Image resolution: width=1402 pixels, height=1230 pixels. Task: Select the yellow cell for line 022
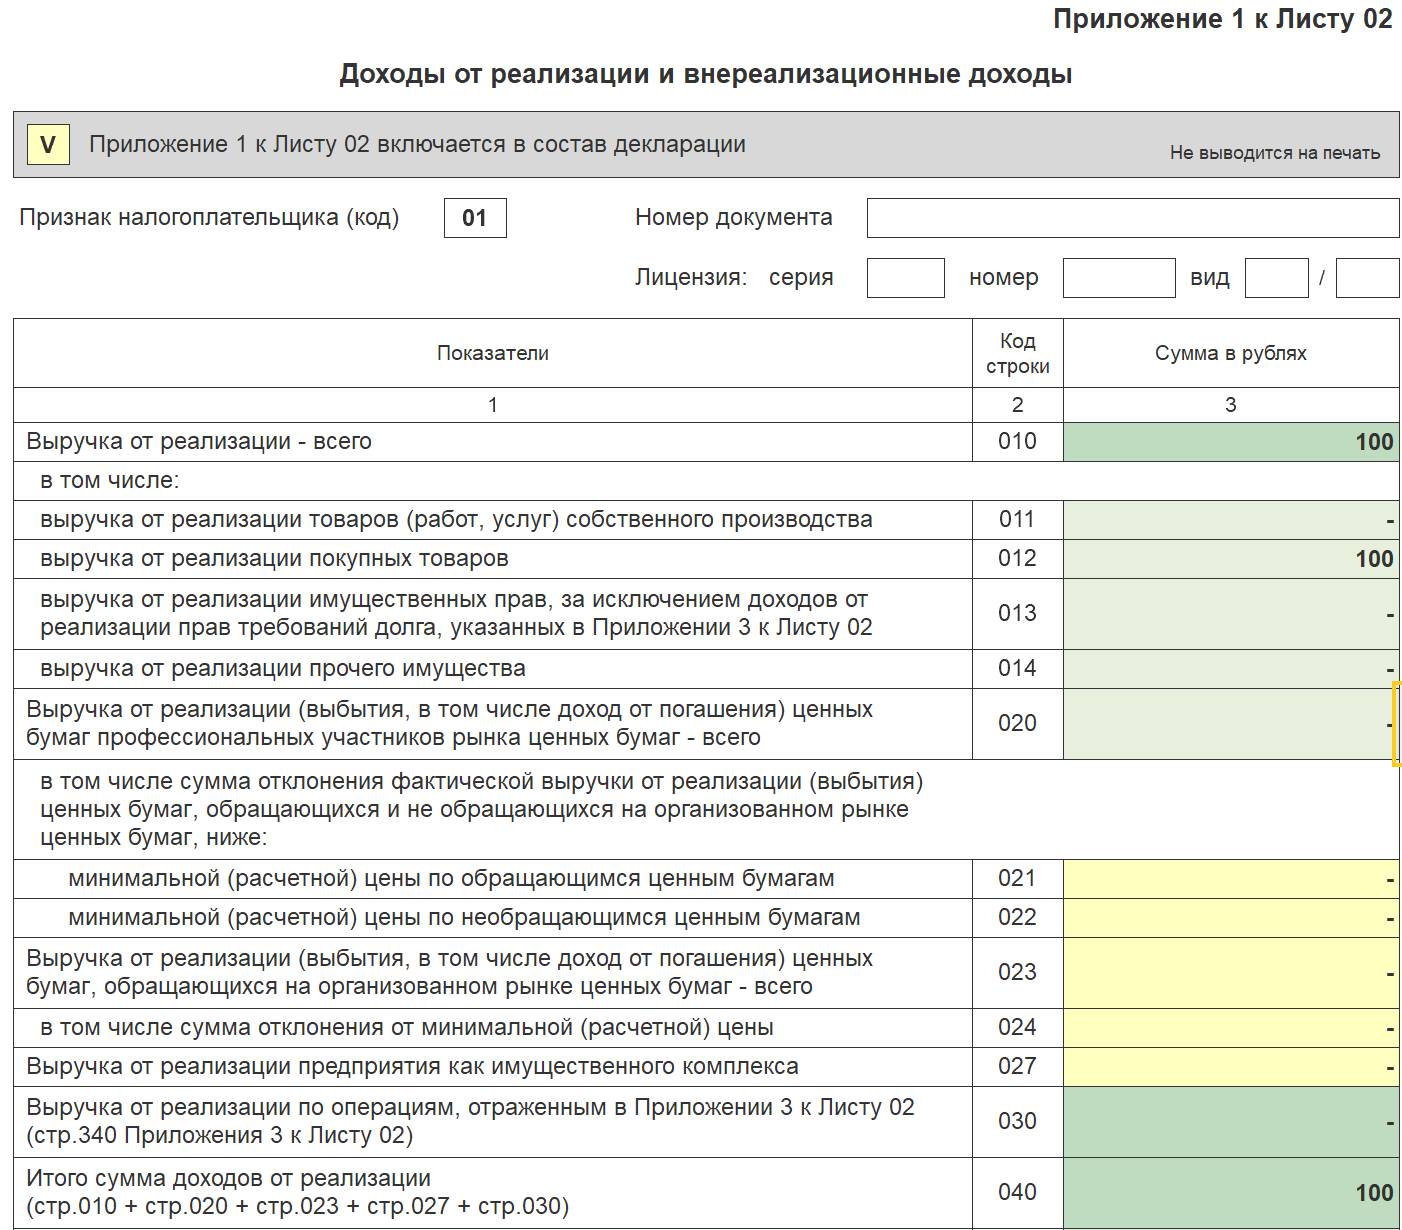1231,918
